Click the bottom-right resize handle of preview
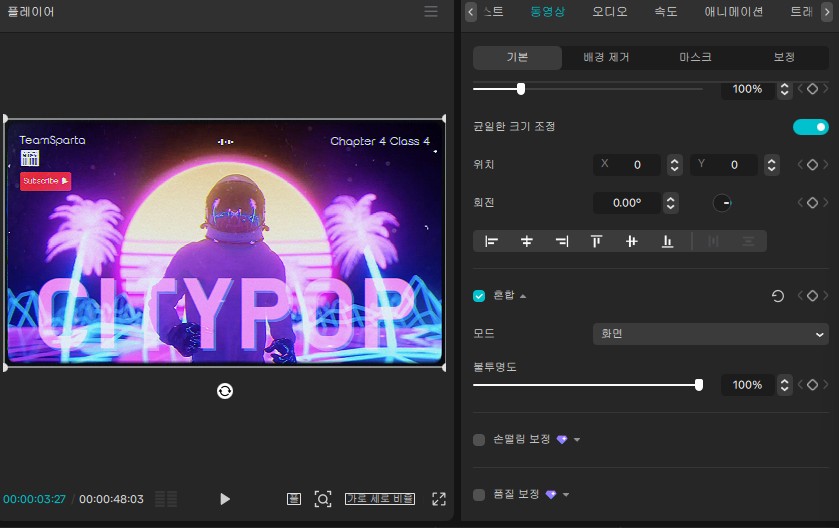Screen dimensions: 839x528 pos(444,368)
